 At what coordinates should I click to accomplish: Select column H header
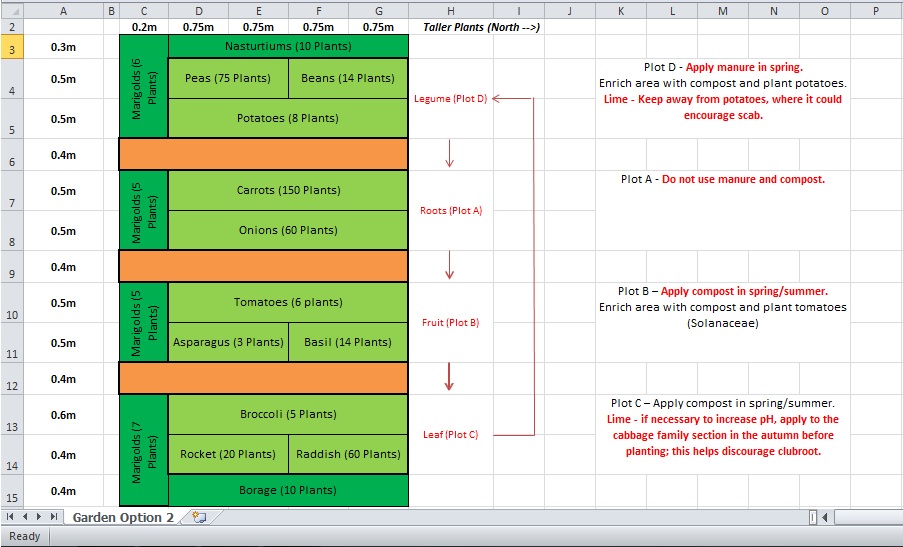point(450,10)
